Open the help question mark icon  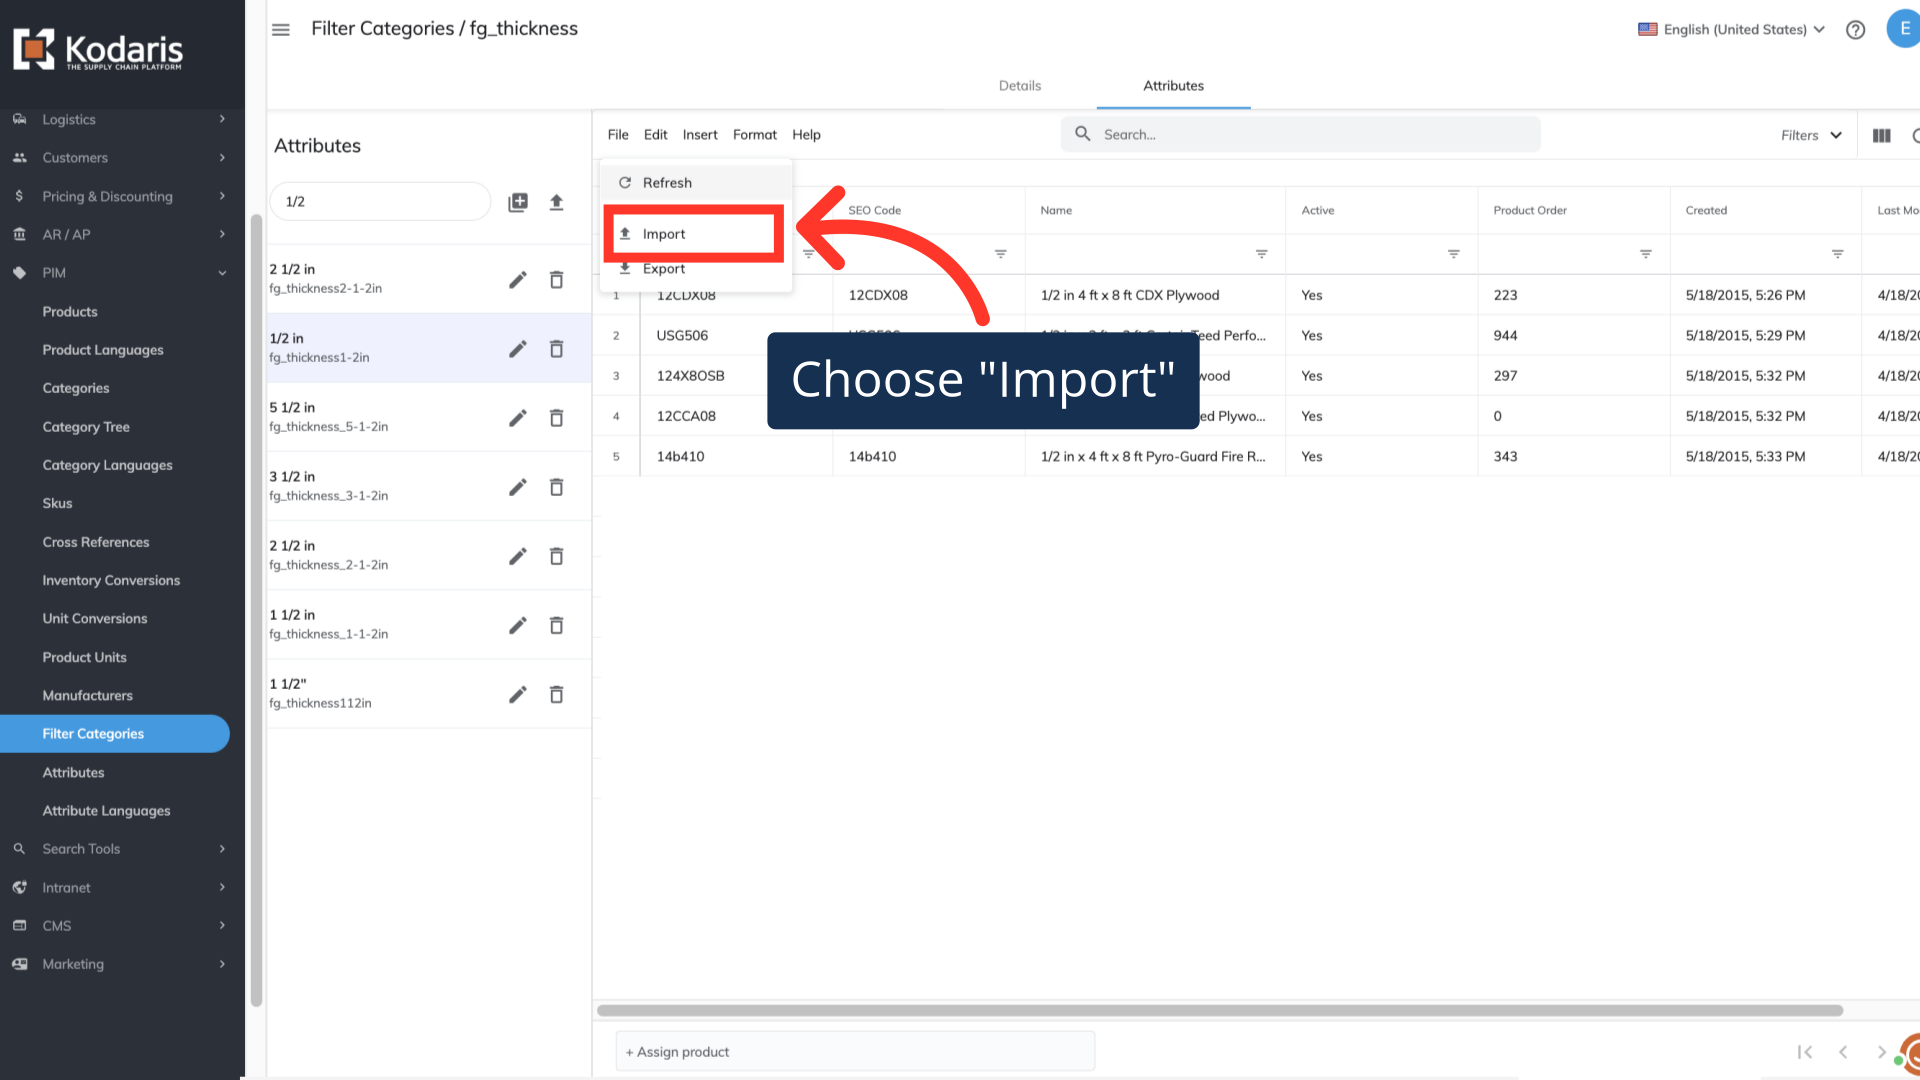[x=1855, y=30]
